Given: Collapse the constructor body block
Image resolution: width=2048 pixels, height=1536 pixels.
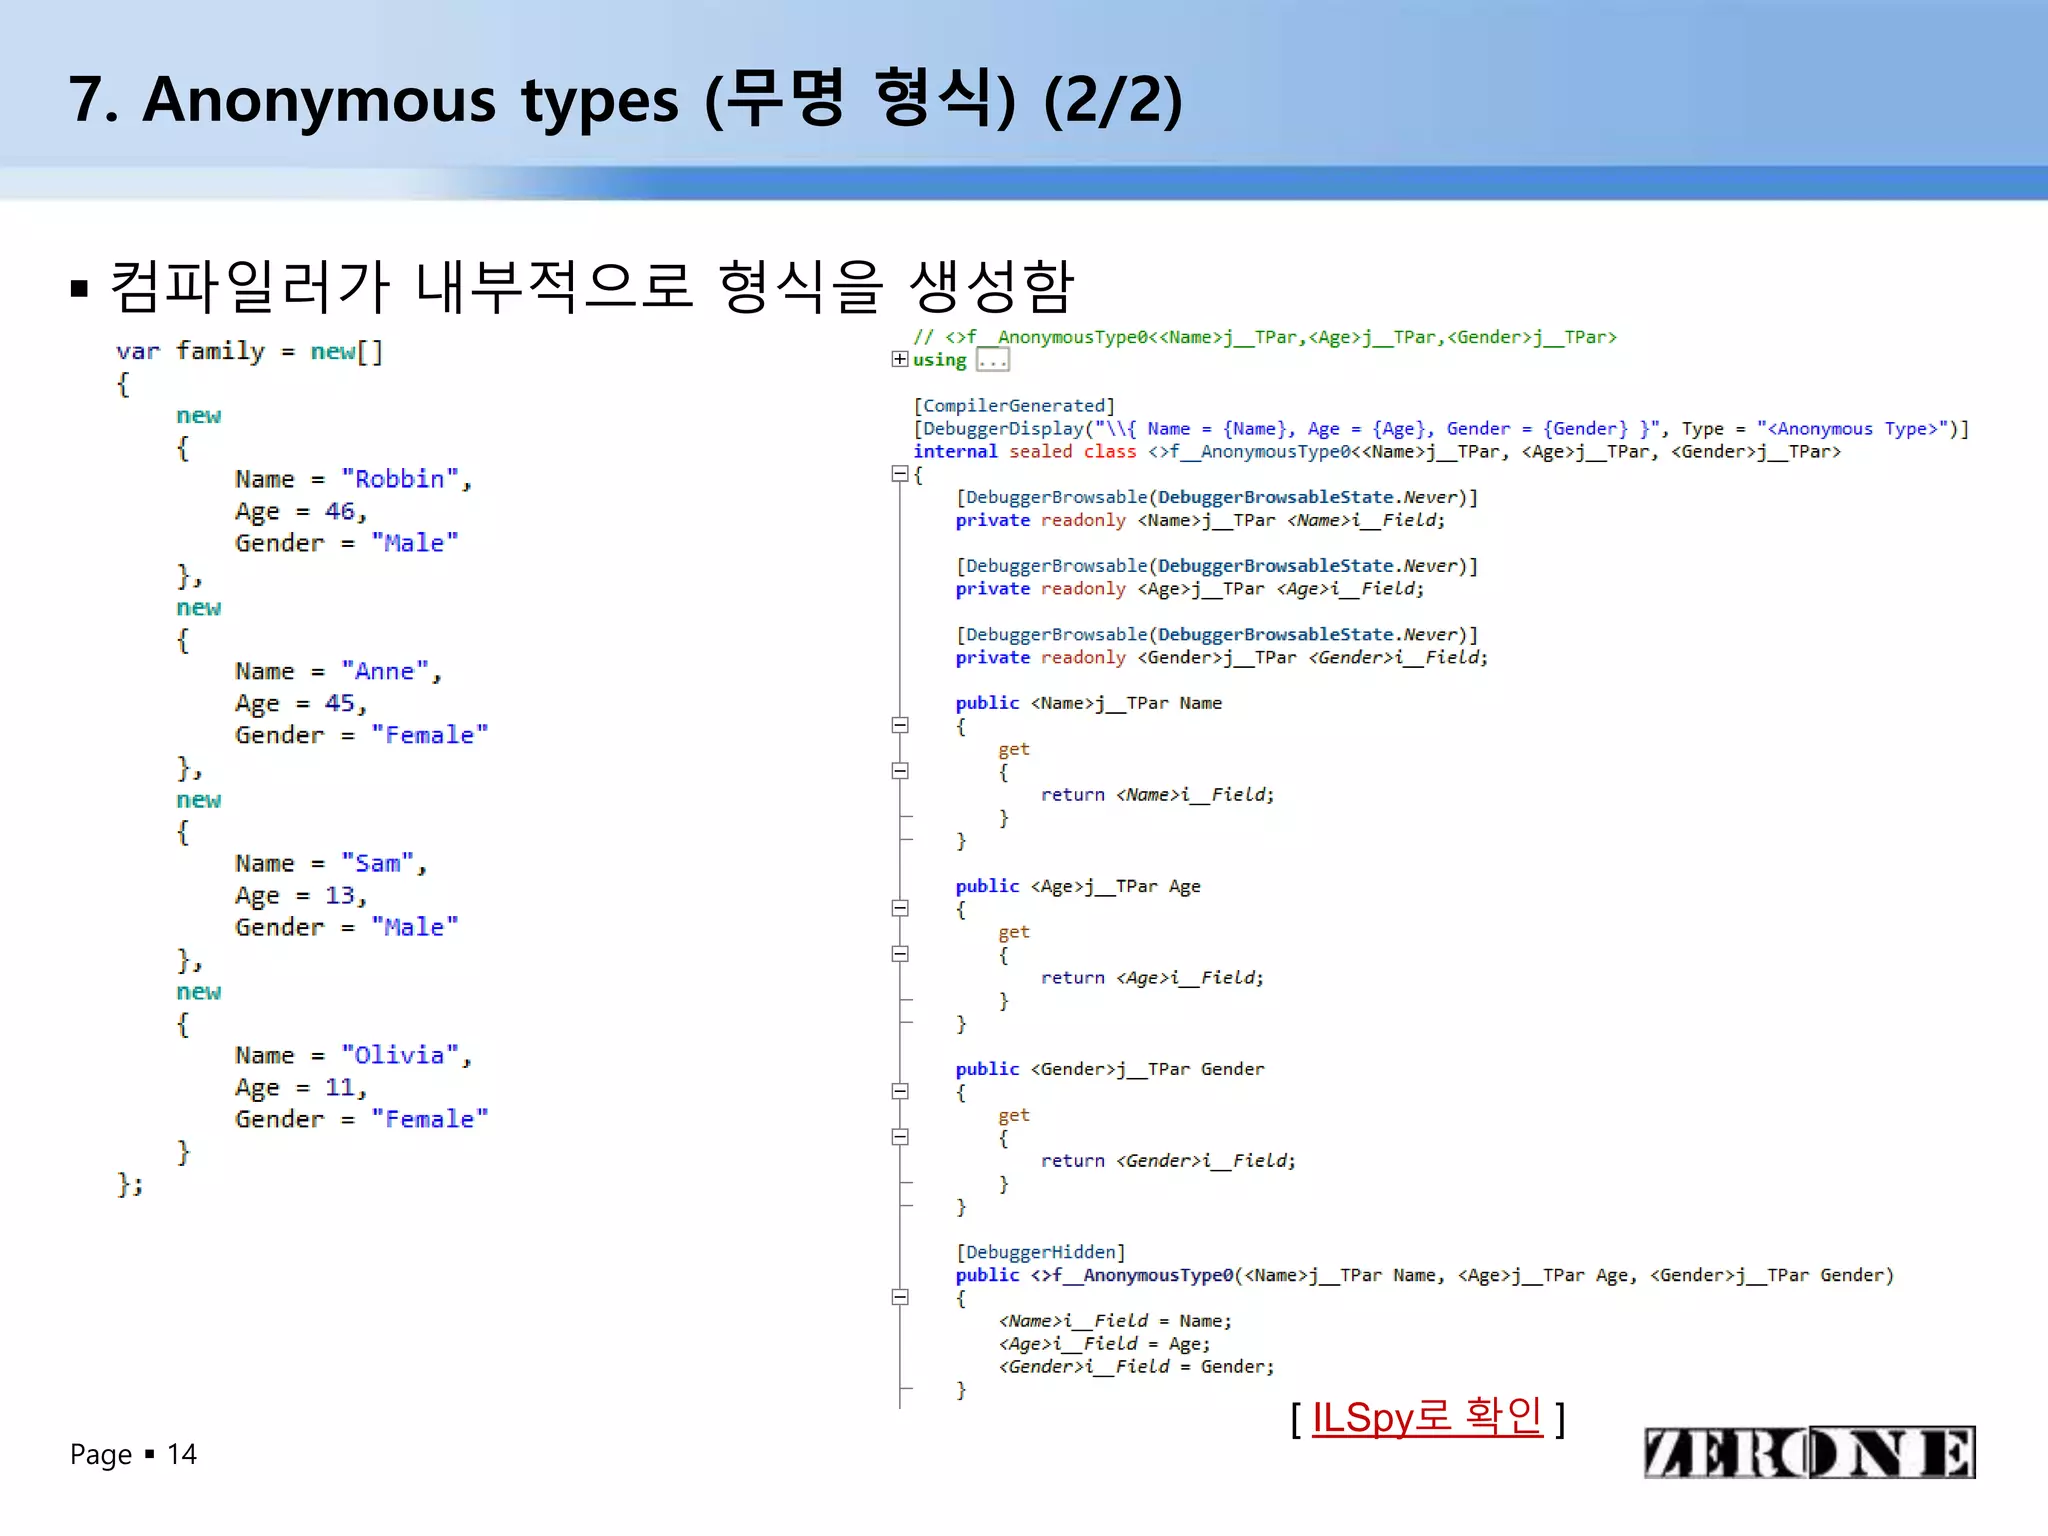Looking at the screenshot, I should [900, 1297].
